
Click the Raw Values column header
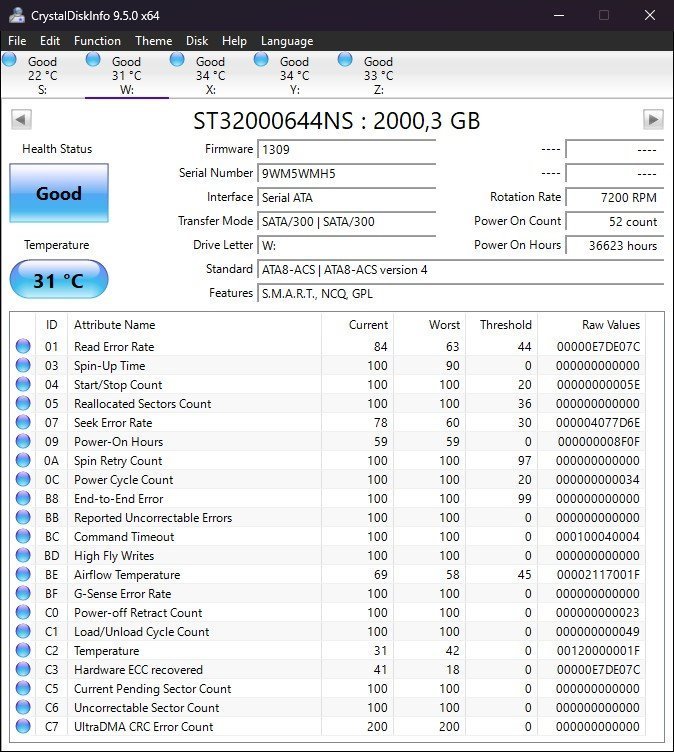tap(610, 325)
